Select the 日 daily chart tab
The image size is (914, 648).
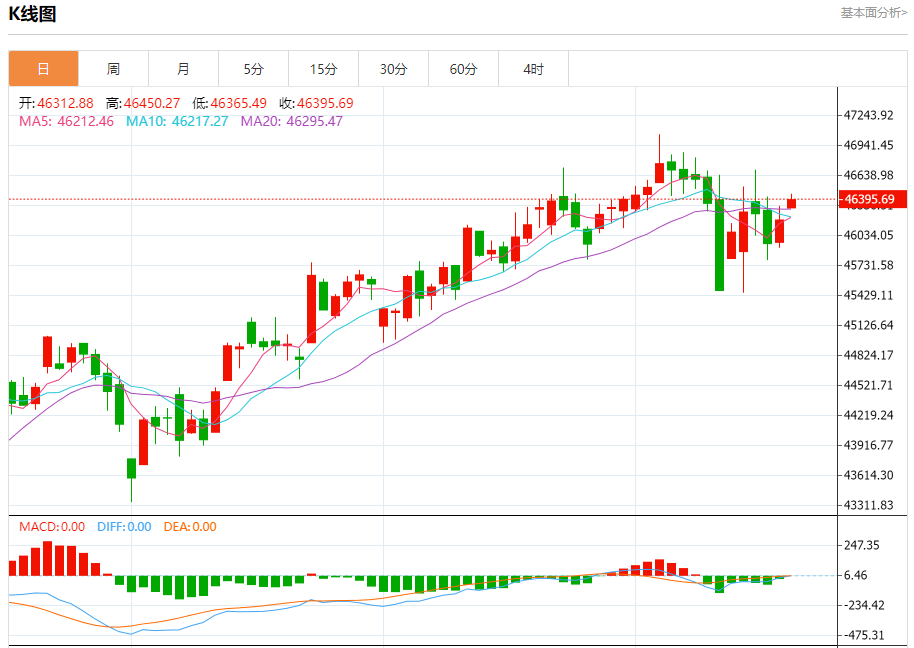(x=44, y=69)
